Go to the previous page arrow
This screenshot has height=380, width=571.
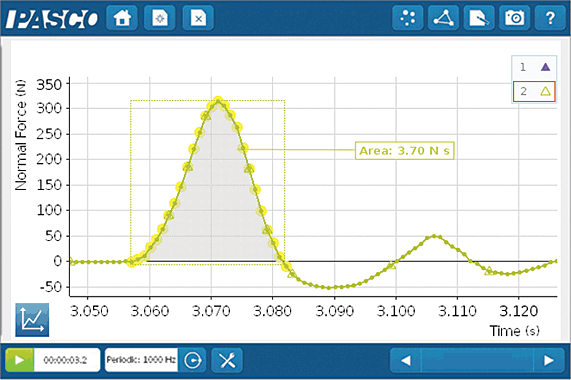coord(405,360)
